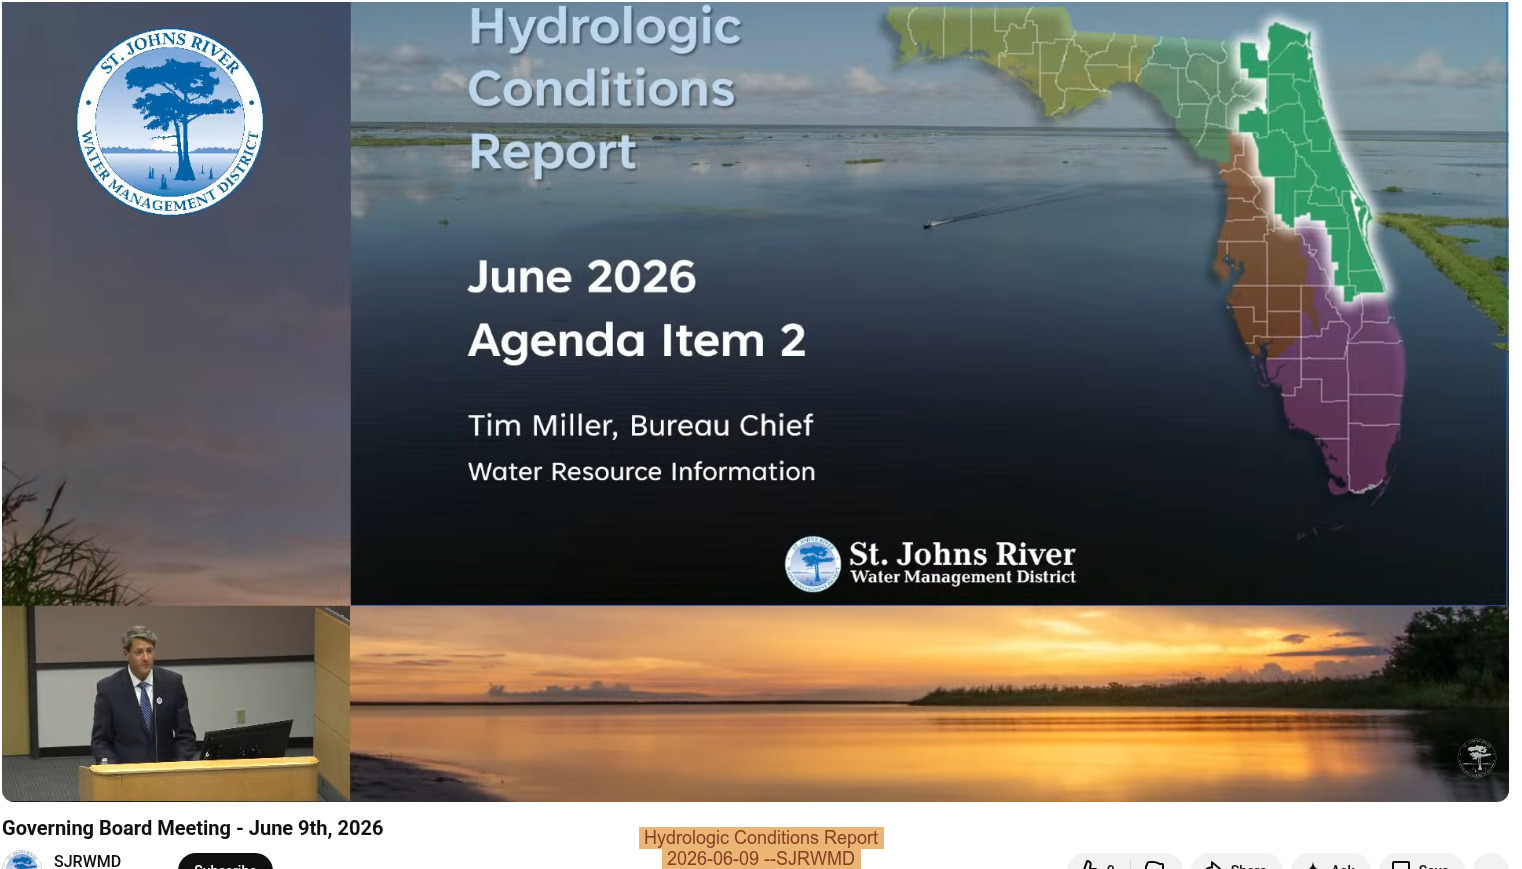Subscribe to the SJRWMD channel
Screen dimensions: 1522x869
[225, 863]
